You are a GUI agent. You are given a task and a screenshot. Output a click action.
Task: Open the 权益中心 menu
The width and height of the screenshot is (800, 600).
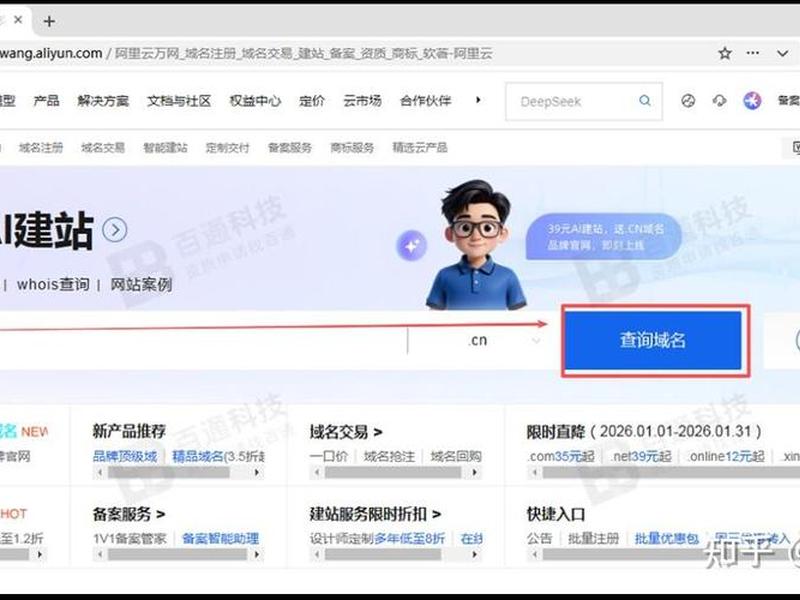pos(255,101)
